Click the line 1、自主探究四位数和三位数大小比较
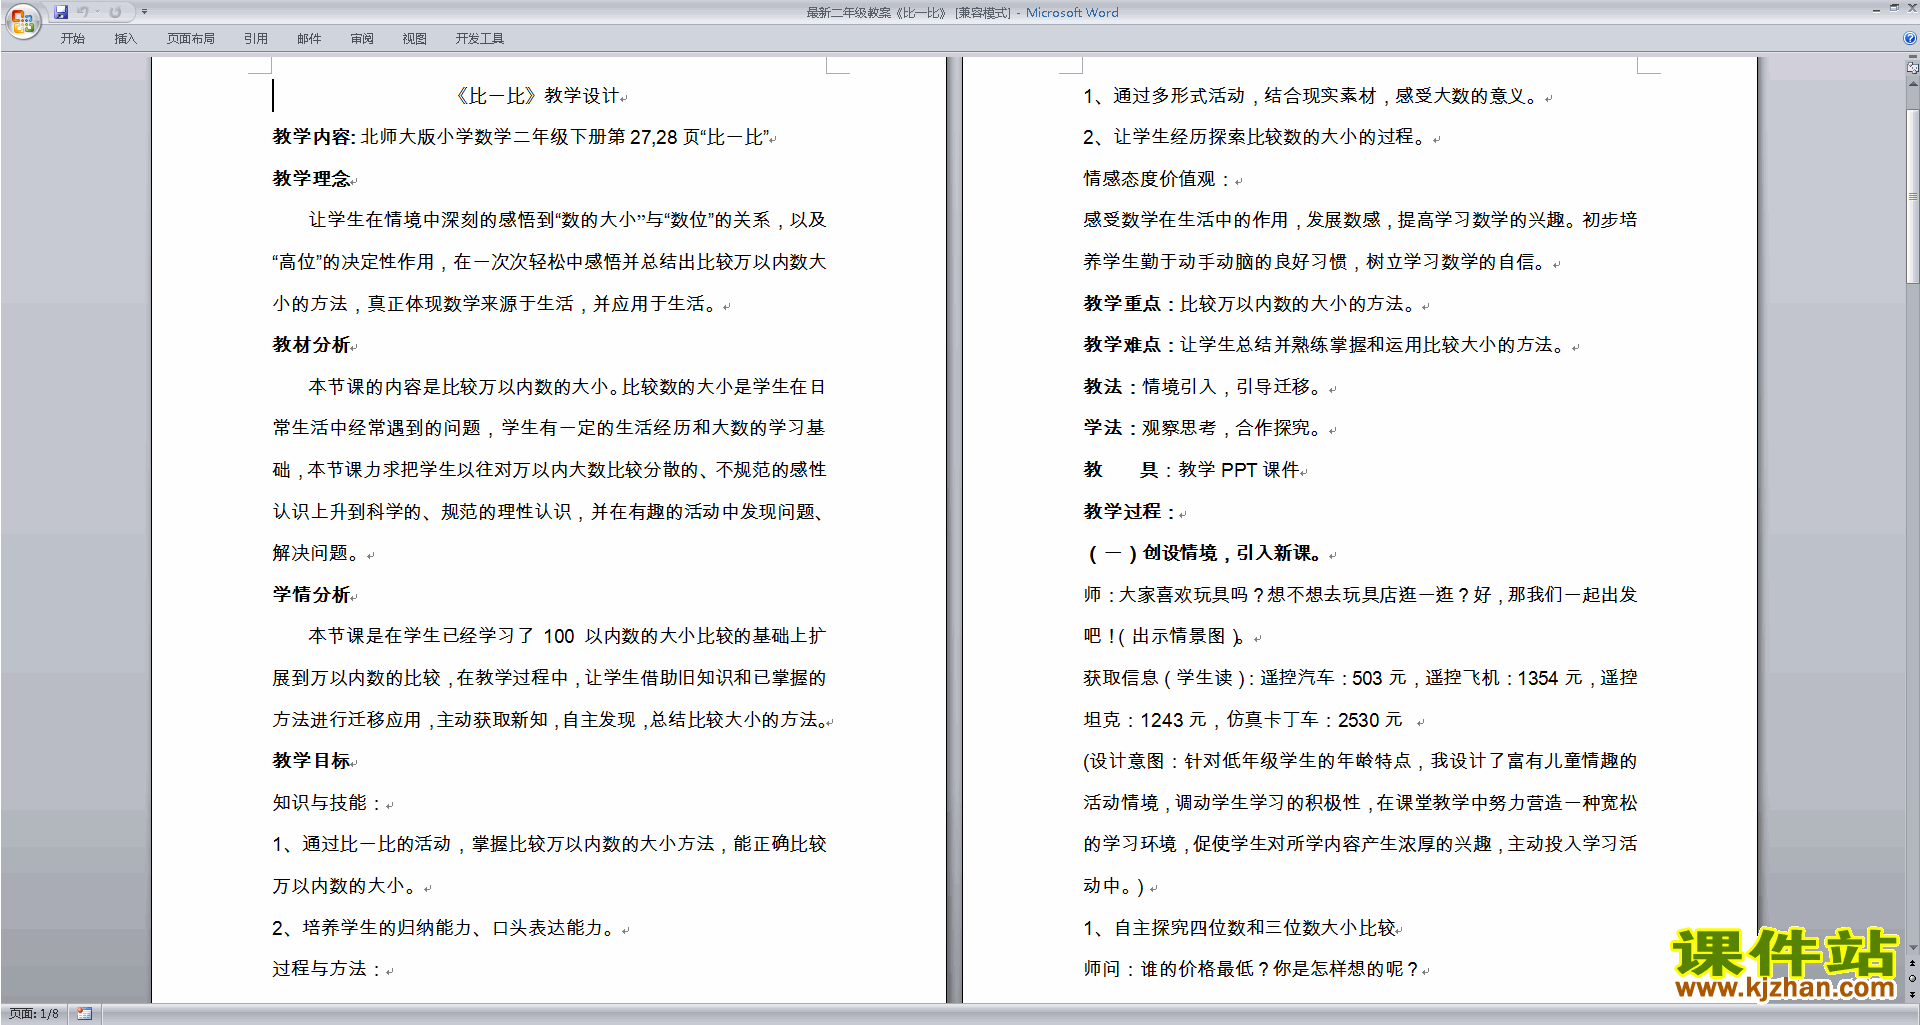Screen dimensions: 1920x1025 coord(1240,928)
